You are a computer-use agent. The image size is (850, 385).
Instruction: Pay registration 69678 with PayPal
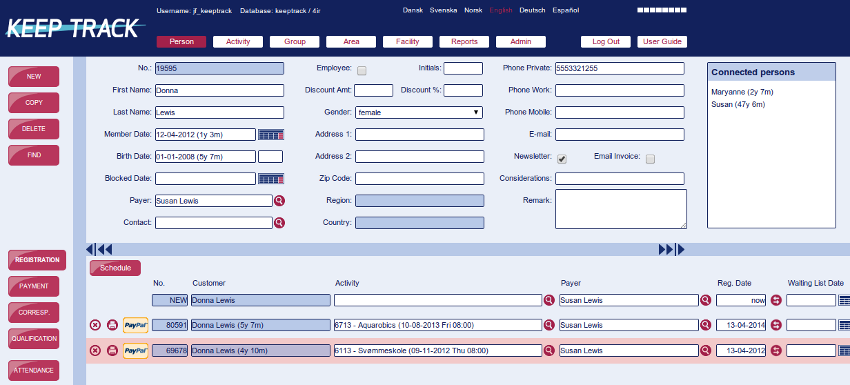(136, 351)
